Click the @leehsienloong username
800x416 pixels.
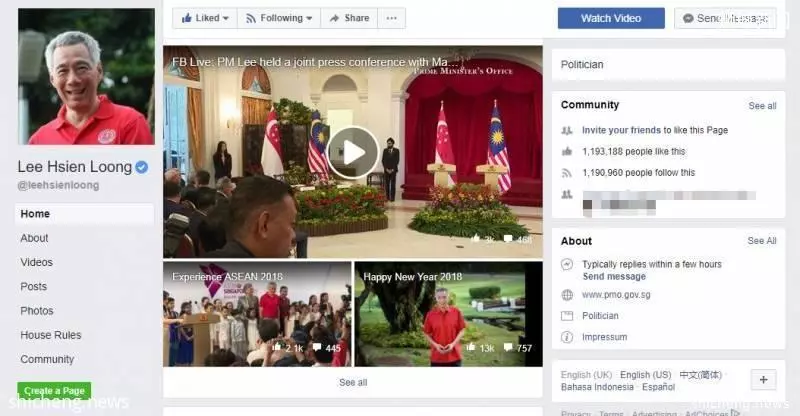58,185
